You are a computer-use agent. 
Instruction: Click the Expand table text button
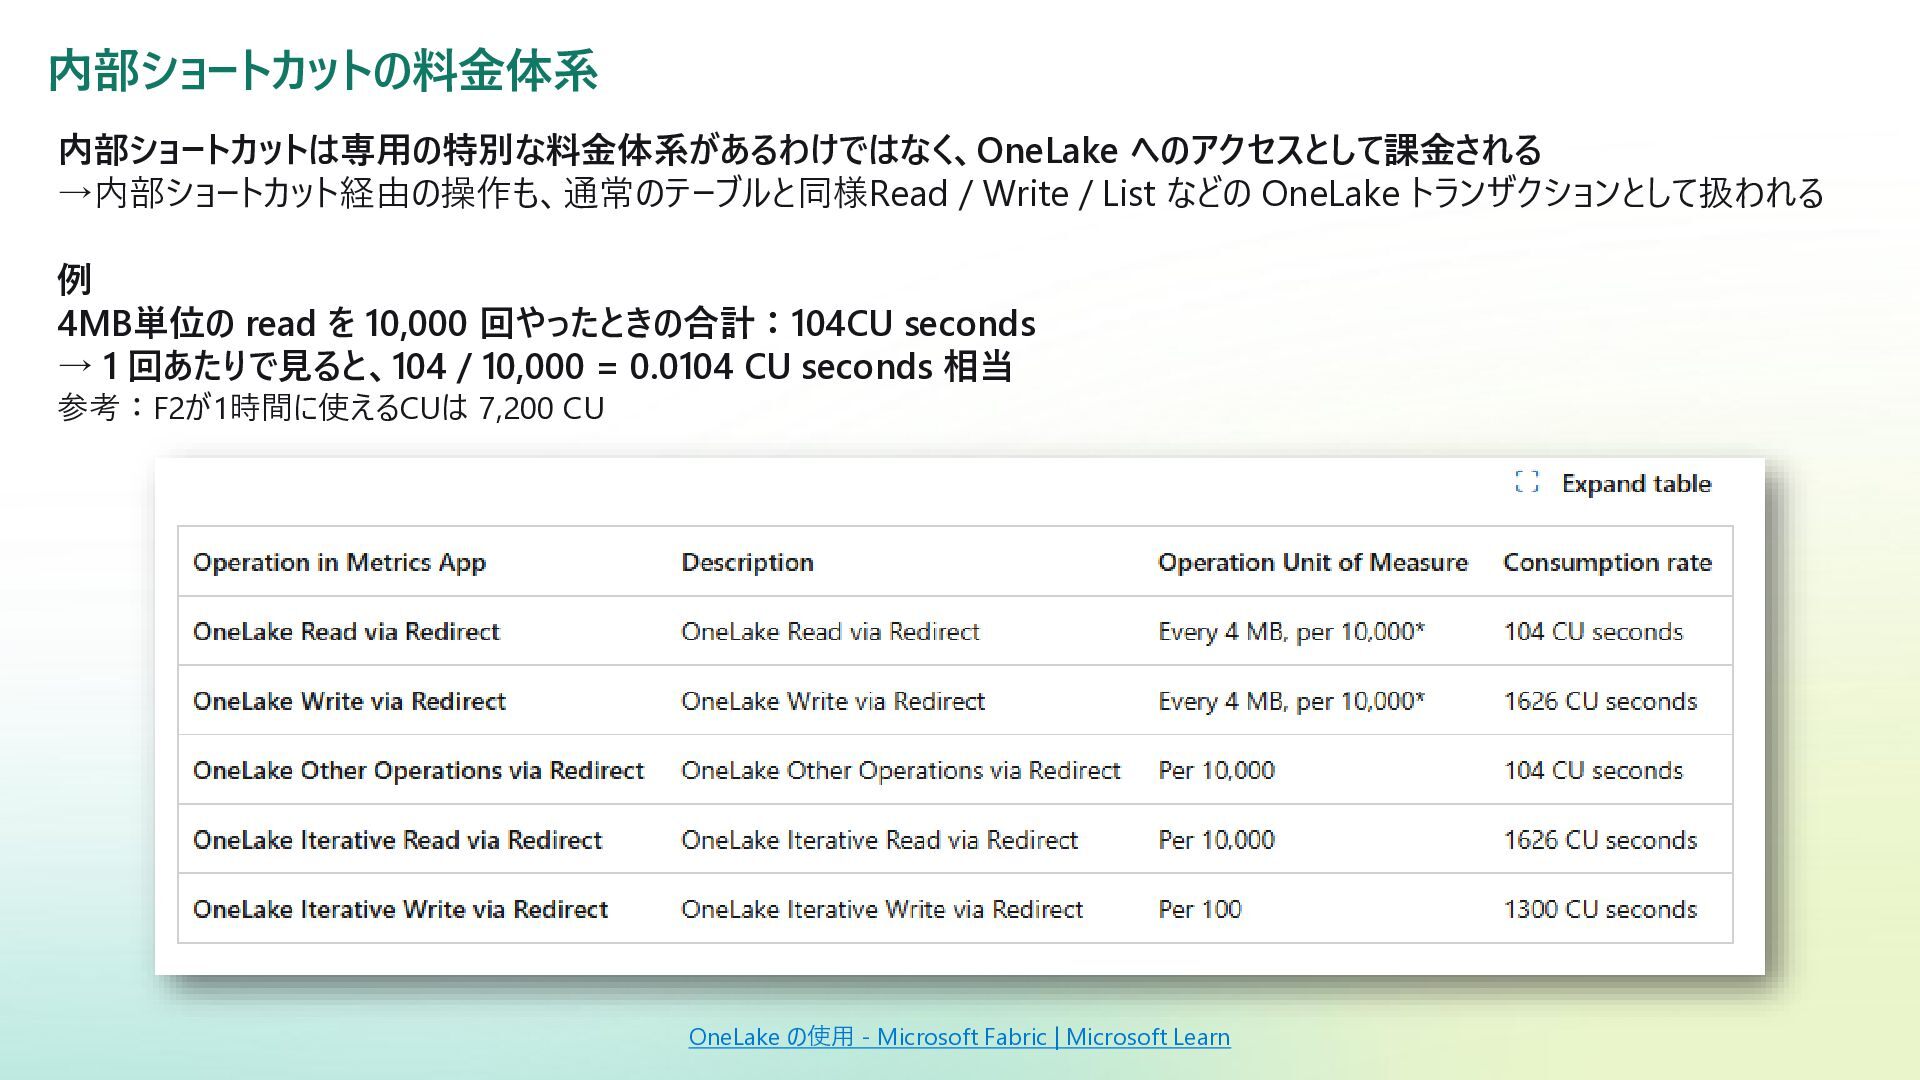(x=1636, y=484)
